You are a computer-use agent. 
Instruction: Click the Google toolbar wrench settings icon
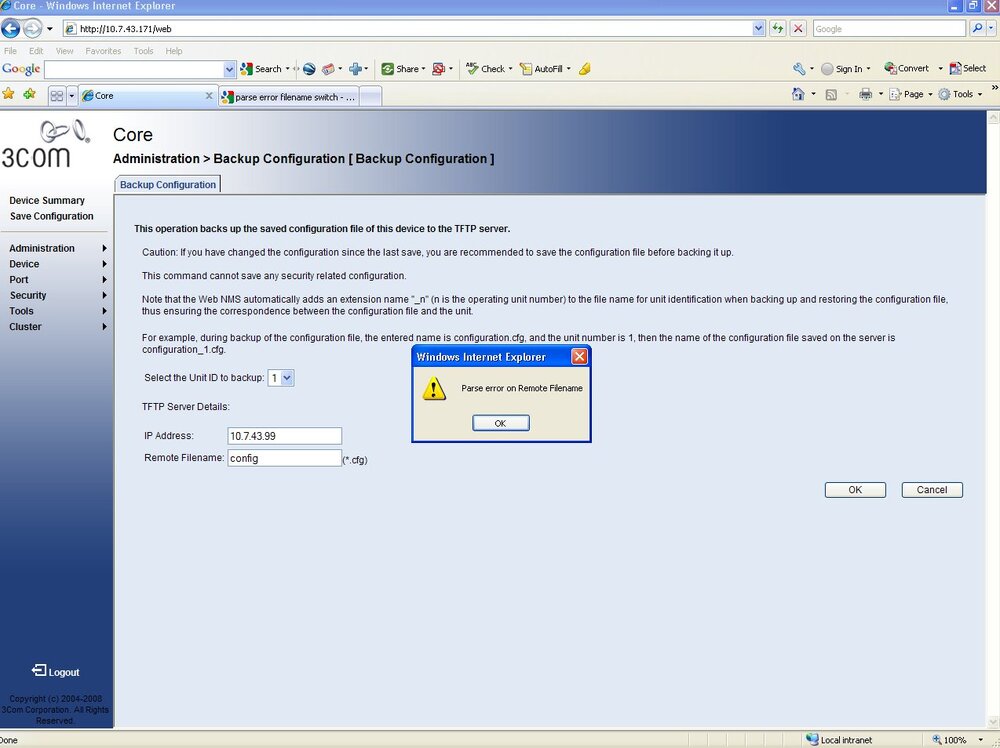coord(799,69)
